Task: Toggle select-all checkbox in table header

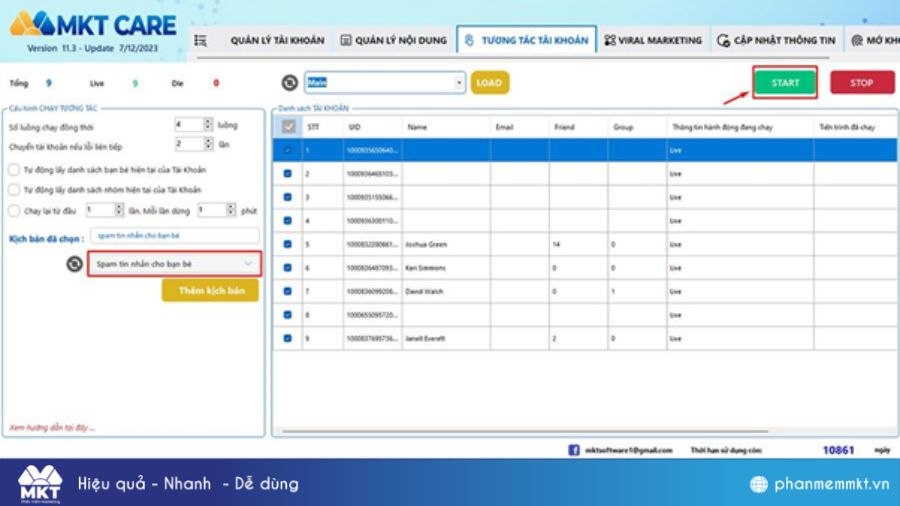Action: 288,127
